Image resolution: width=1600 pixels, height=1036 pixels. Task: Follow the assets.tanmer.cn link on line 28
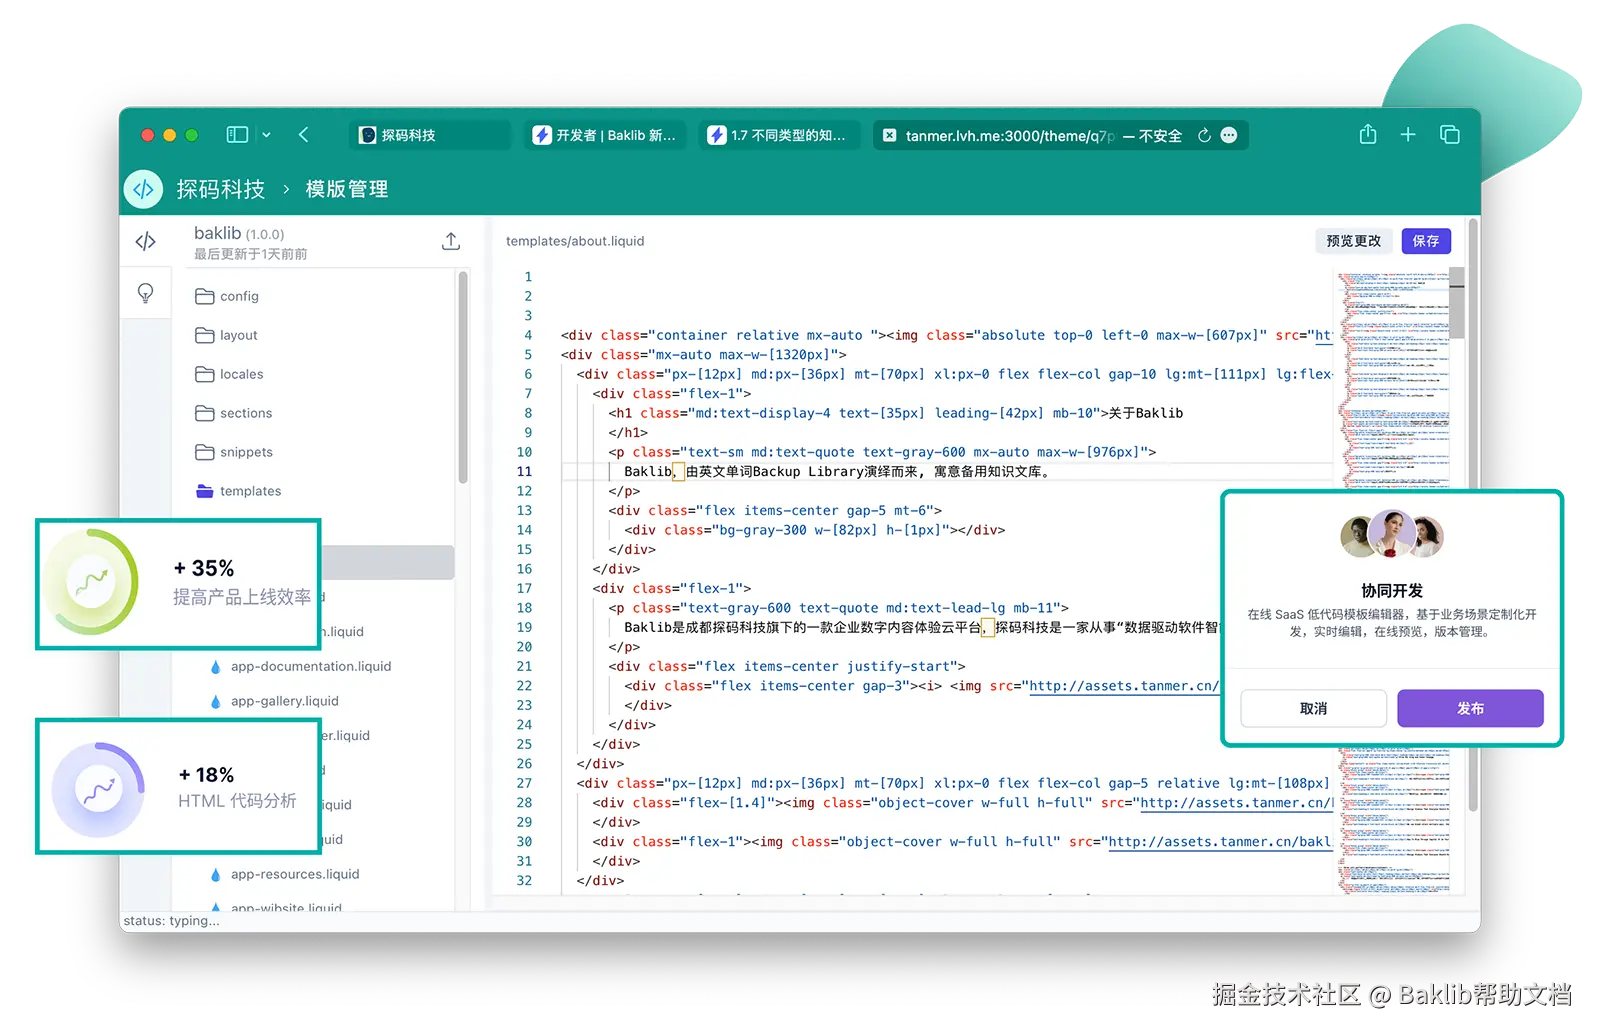[1237, 803]
